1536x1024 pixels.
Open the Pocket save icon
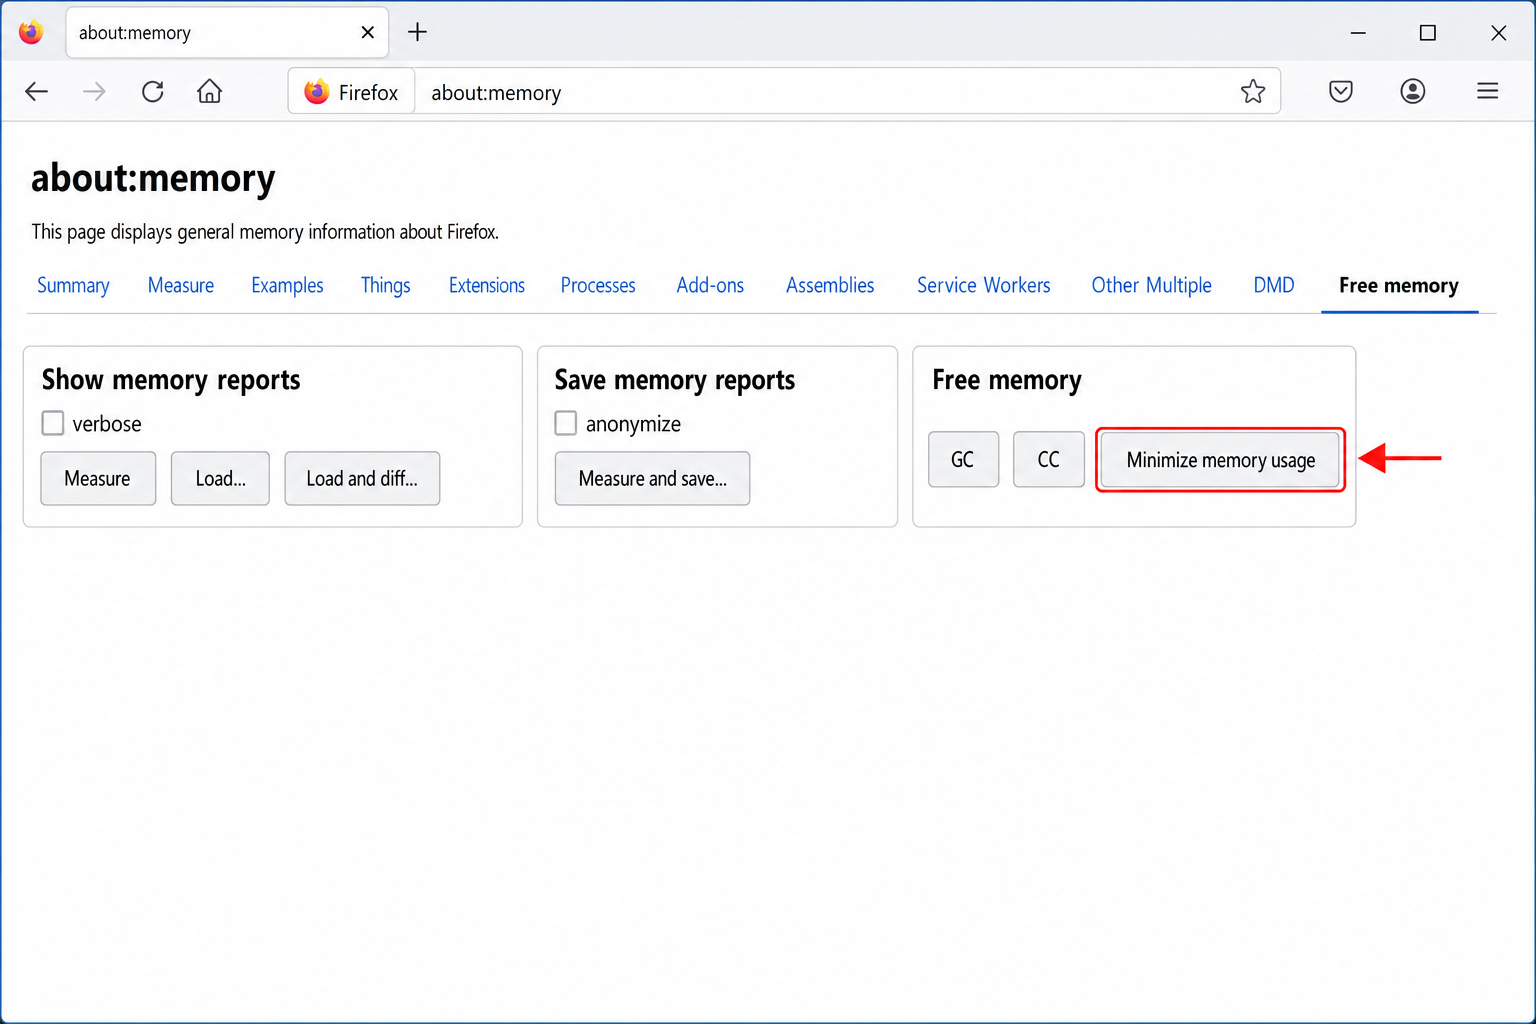pos(1341,92)
